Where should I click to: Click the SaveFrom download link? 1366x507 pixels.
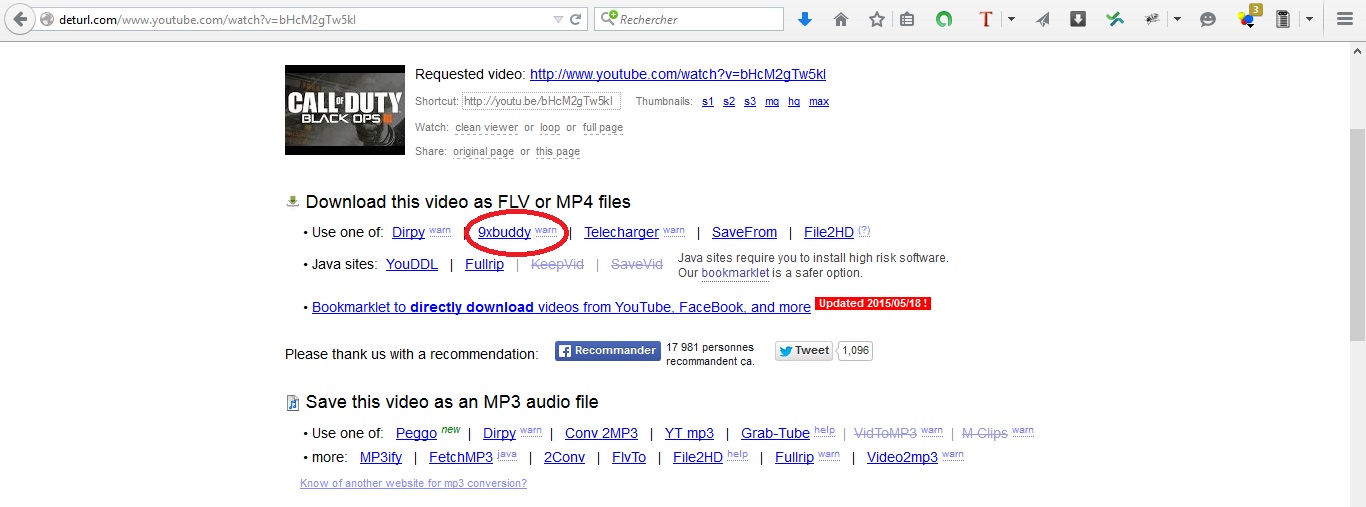pyautogui.click(x=744, y=232)
